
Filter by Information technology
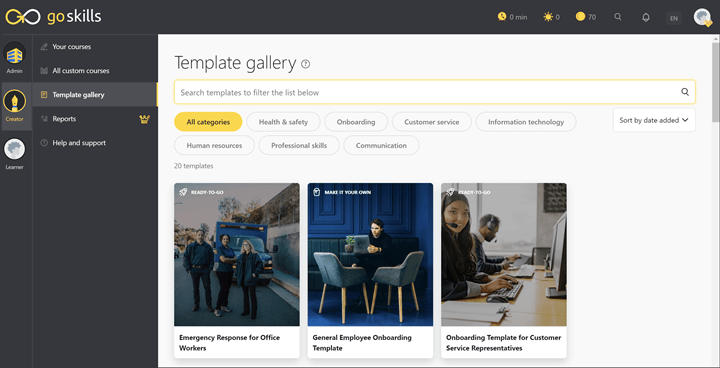click(x=526, y=122)
